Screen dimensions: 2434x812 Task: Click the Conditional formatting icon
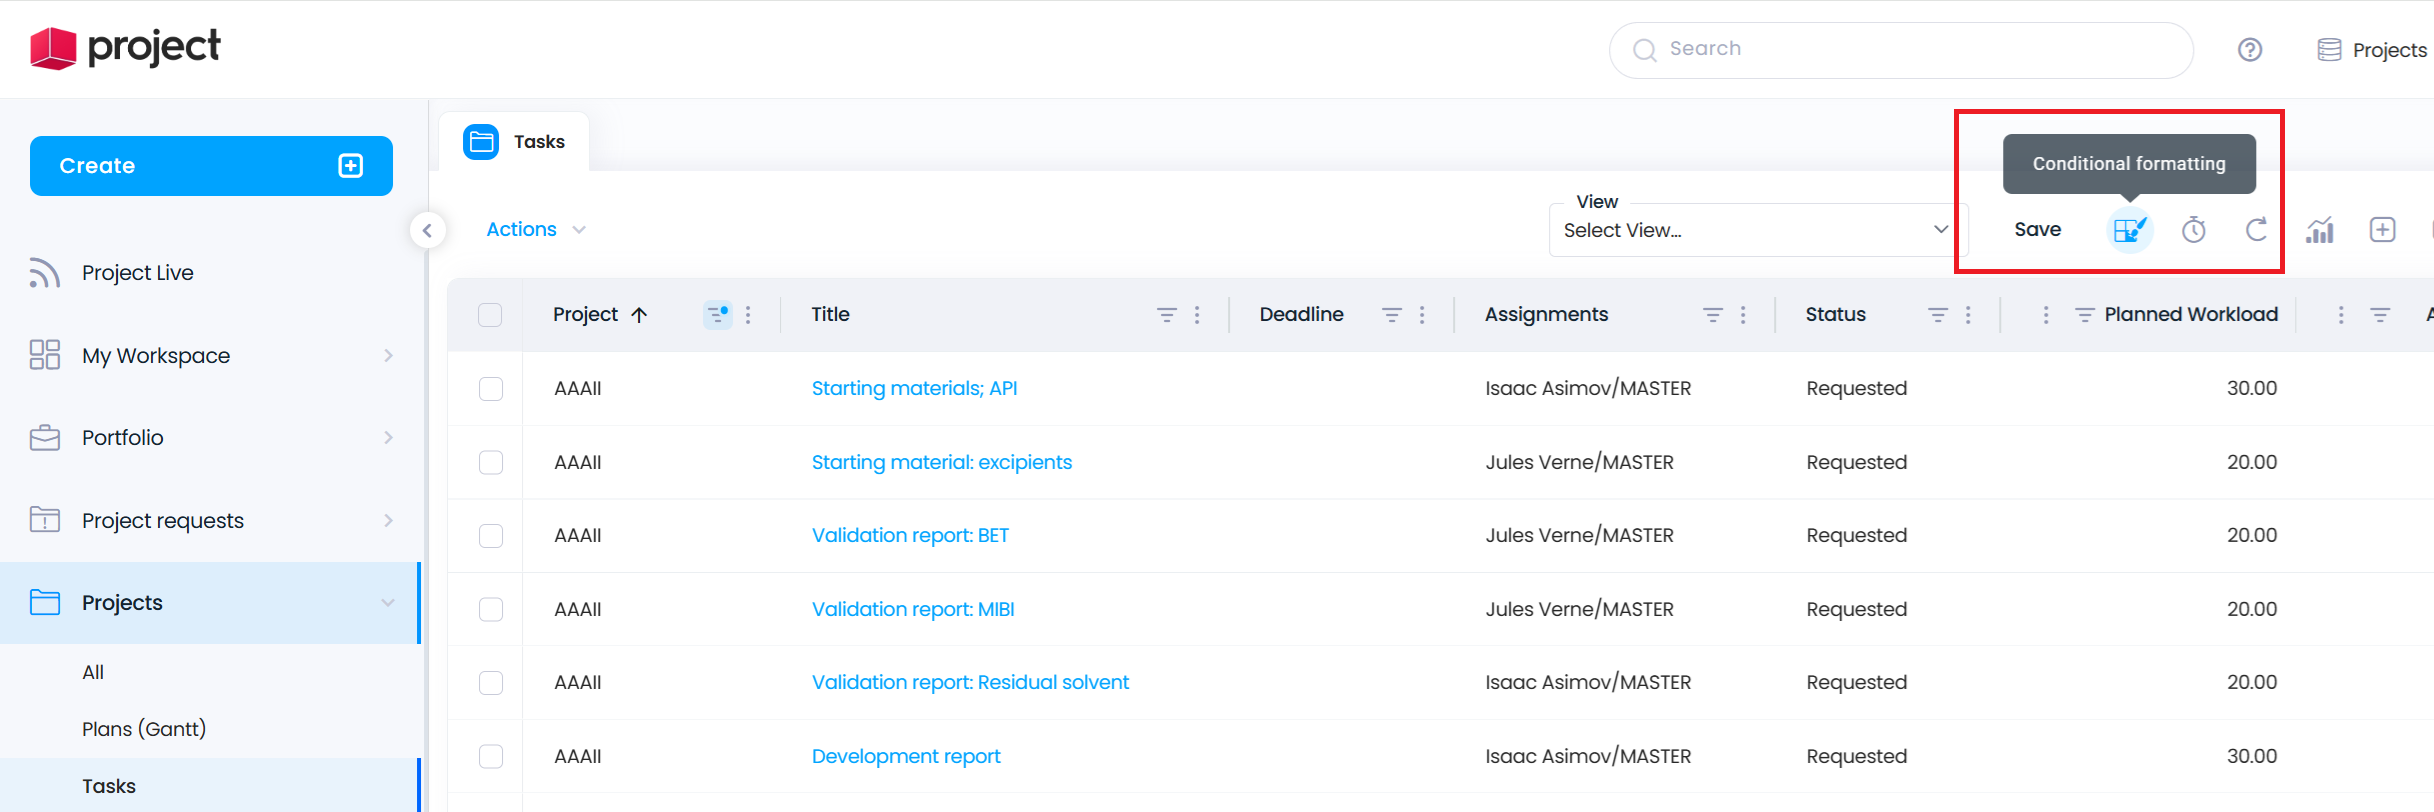tap(2129, 230)
